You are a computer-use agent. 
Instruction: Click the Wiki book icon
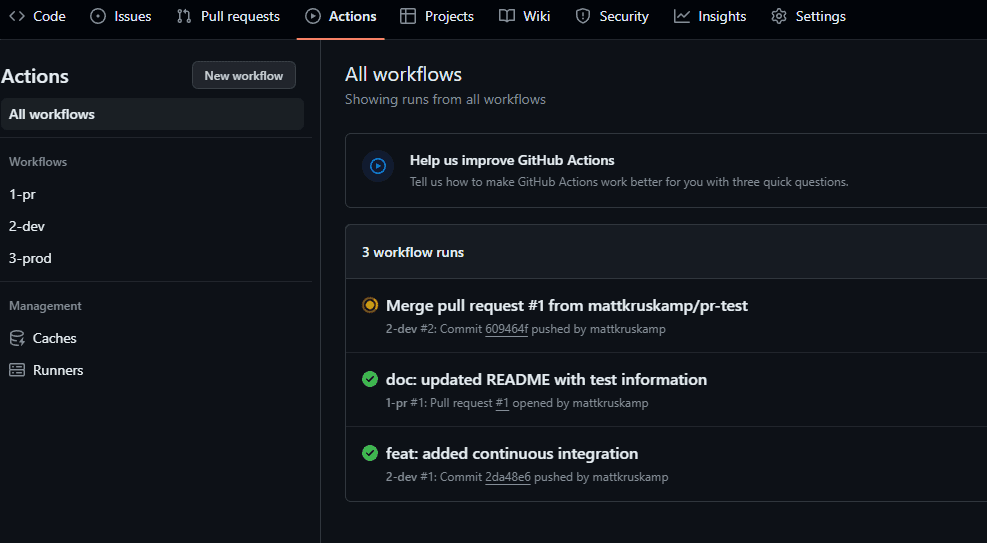[x=507, y=16]
